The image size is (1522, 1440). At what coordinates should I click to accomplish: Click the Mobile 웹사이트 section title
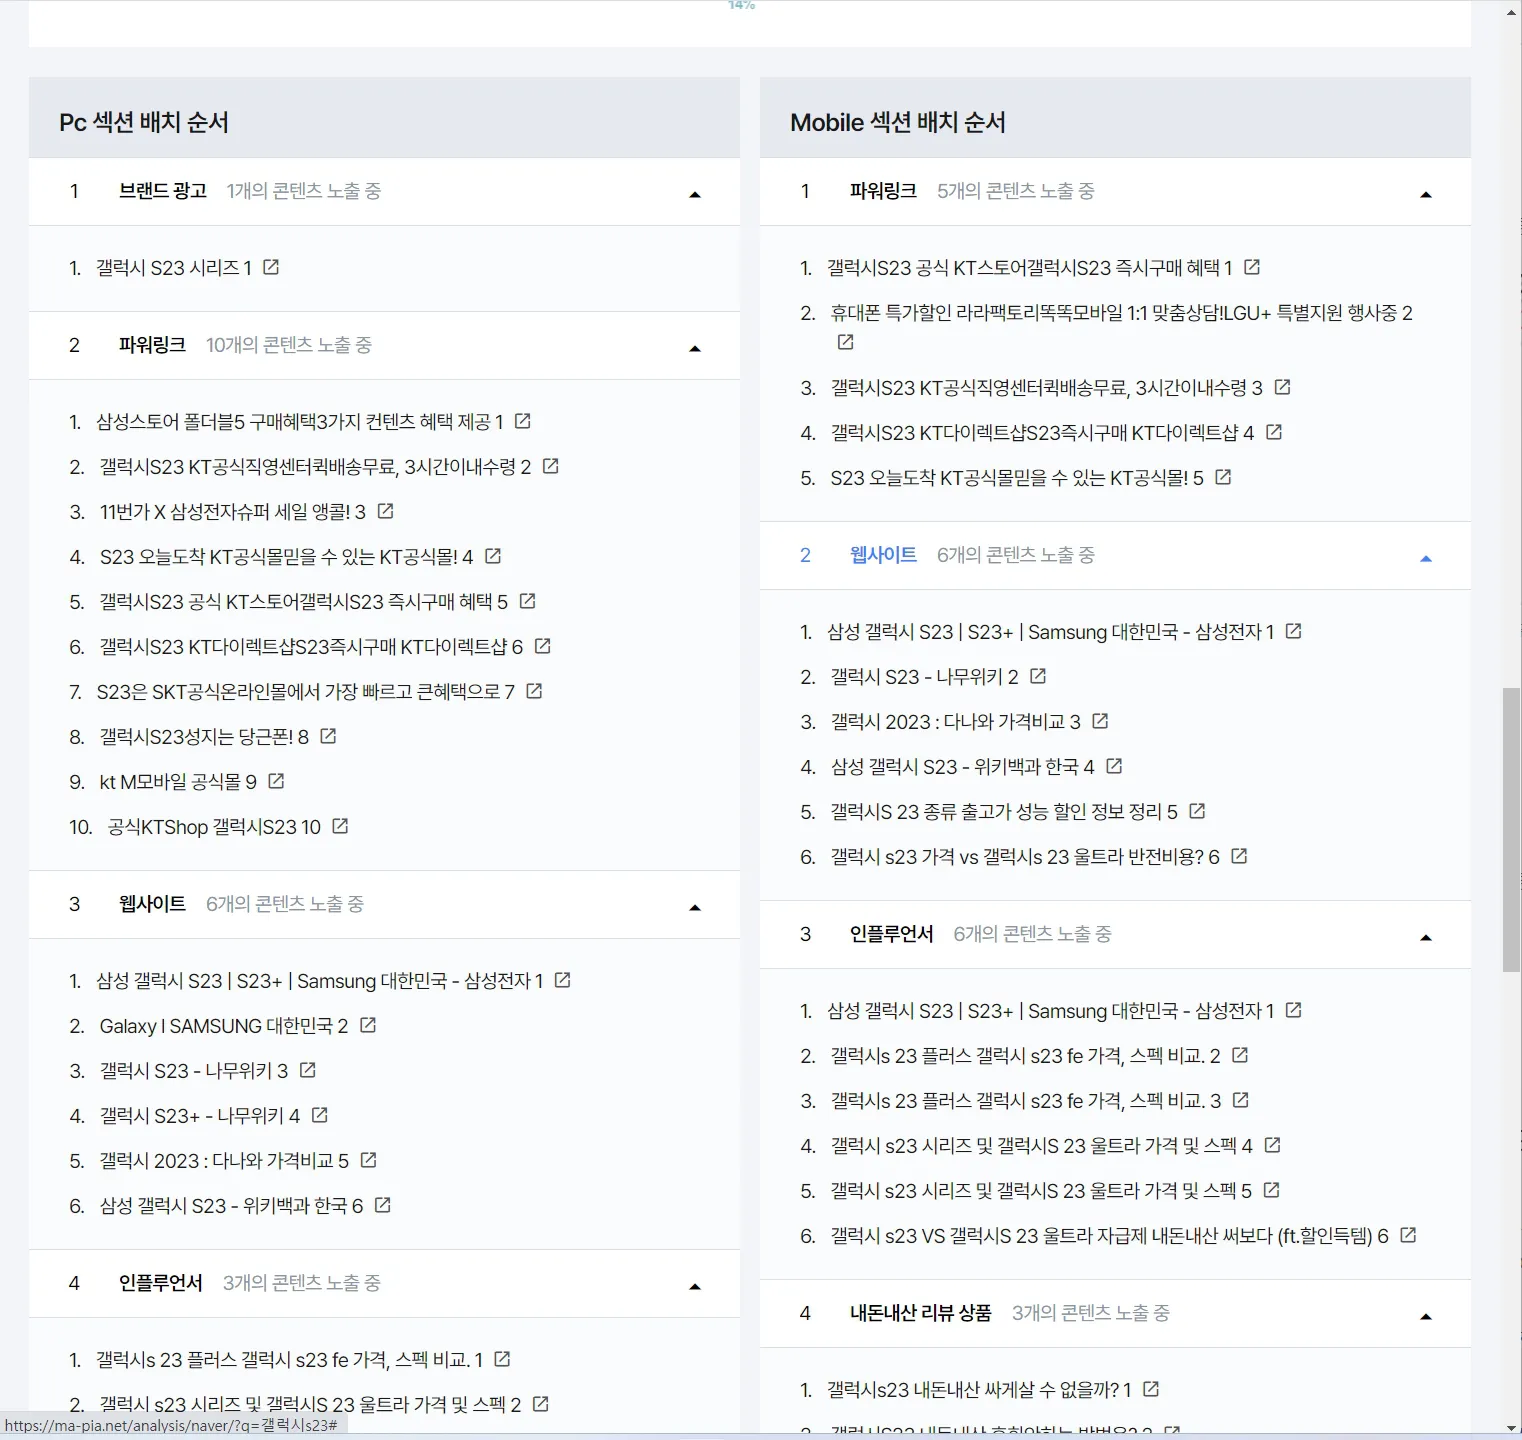tap(883, 554)
